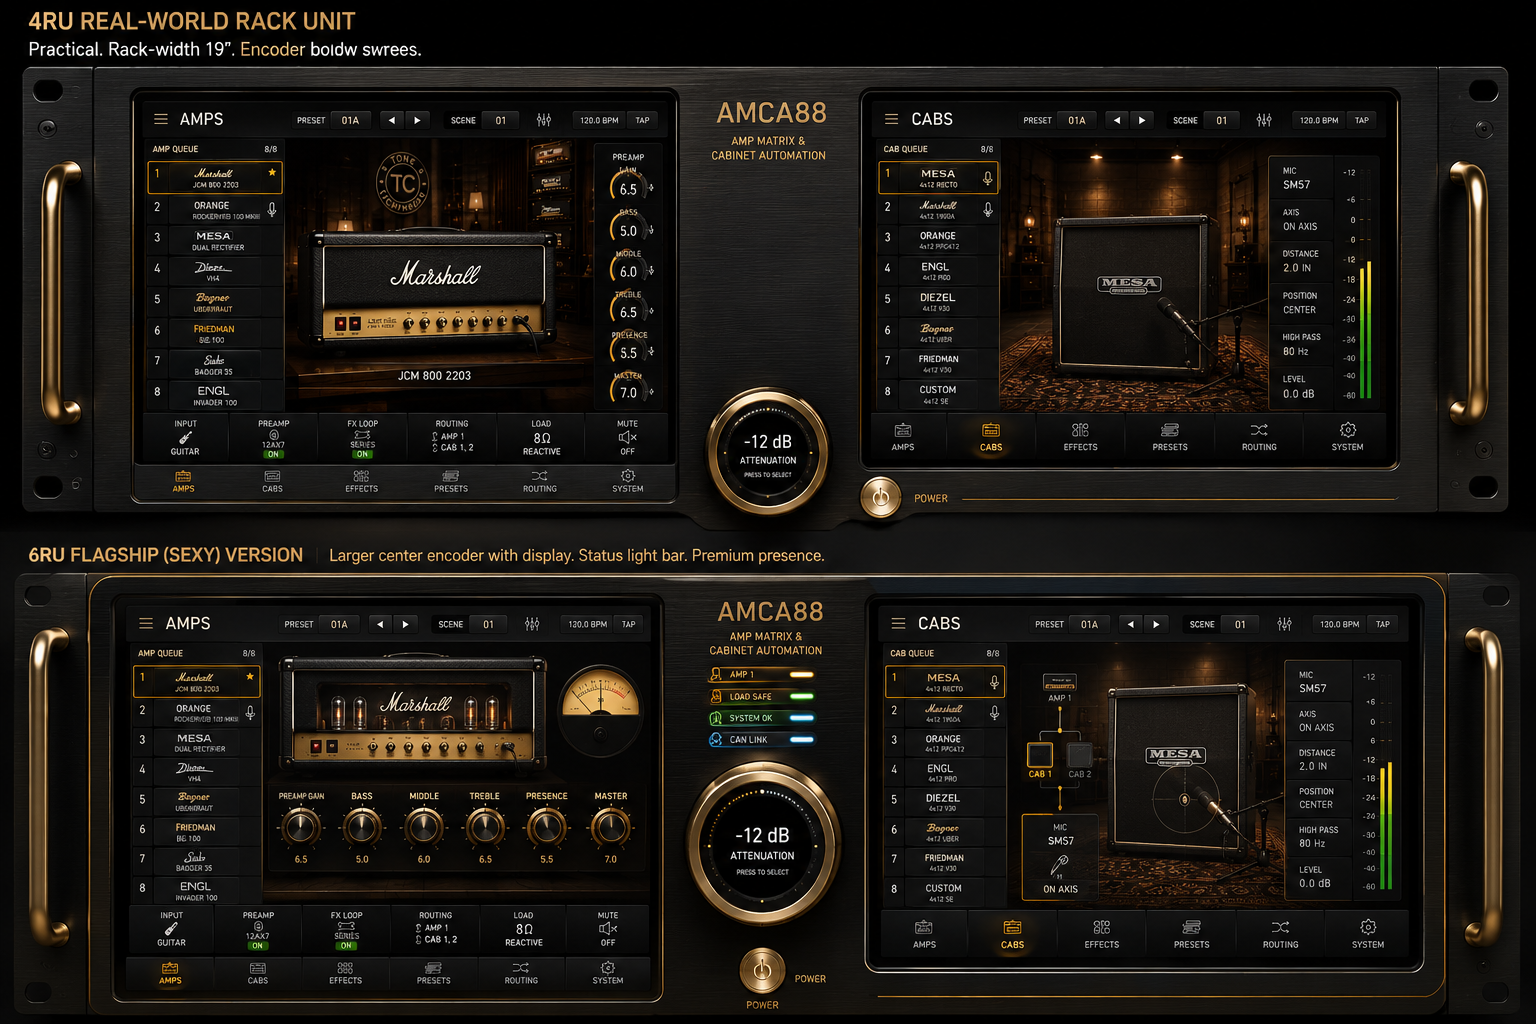
Task: Select CAB 1 on 6RU CABS screen
Action: point(1040,758)
